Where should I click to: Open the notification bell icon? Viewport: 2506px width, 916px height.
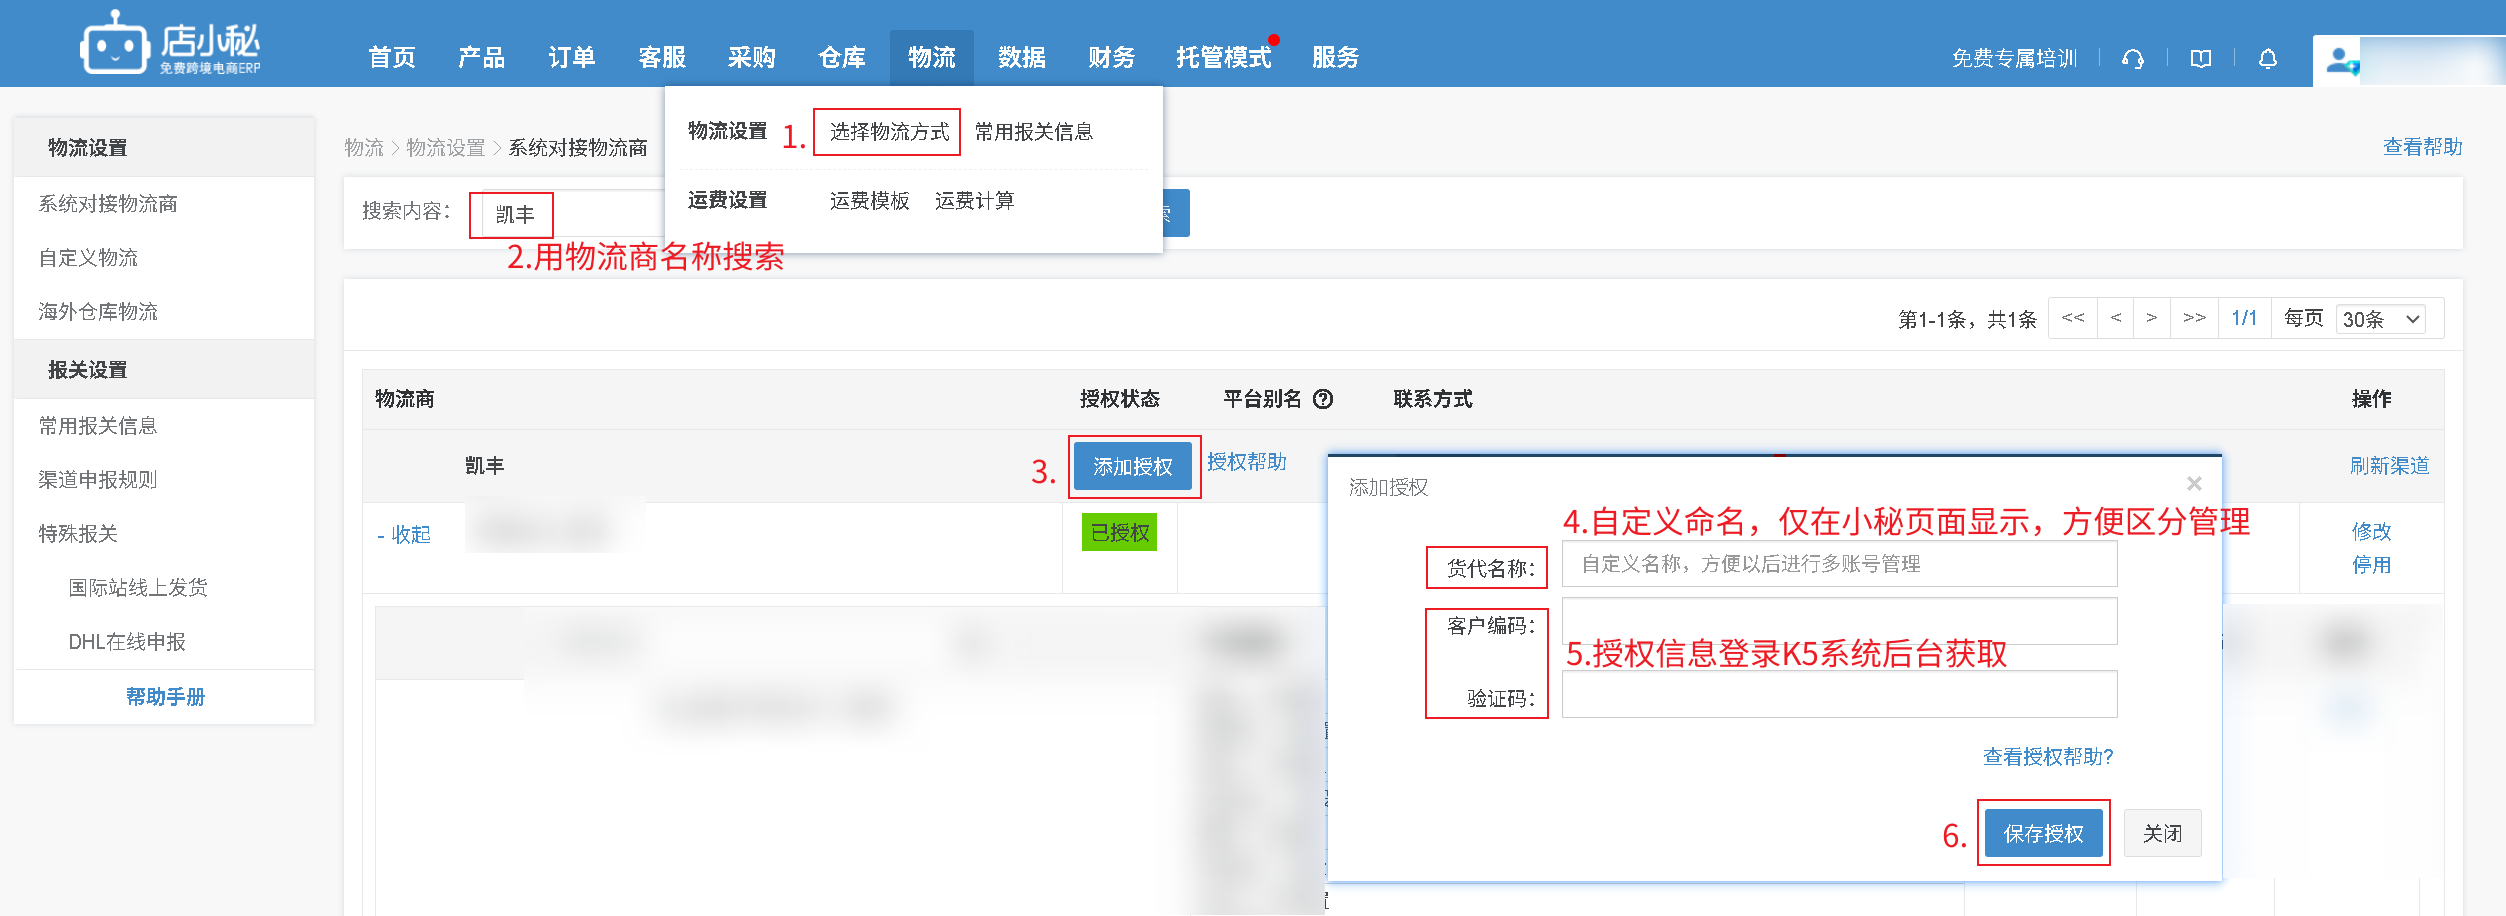[2267, 59]
